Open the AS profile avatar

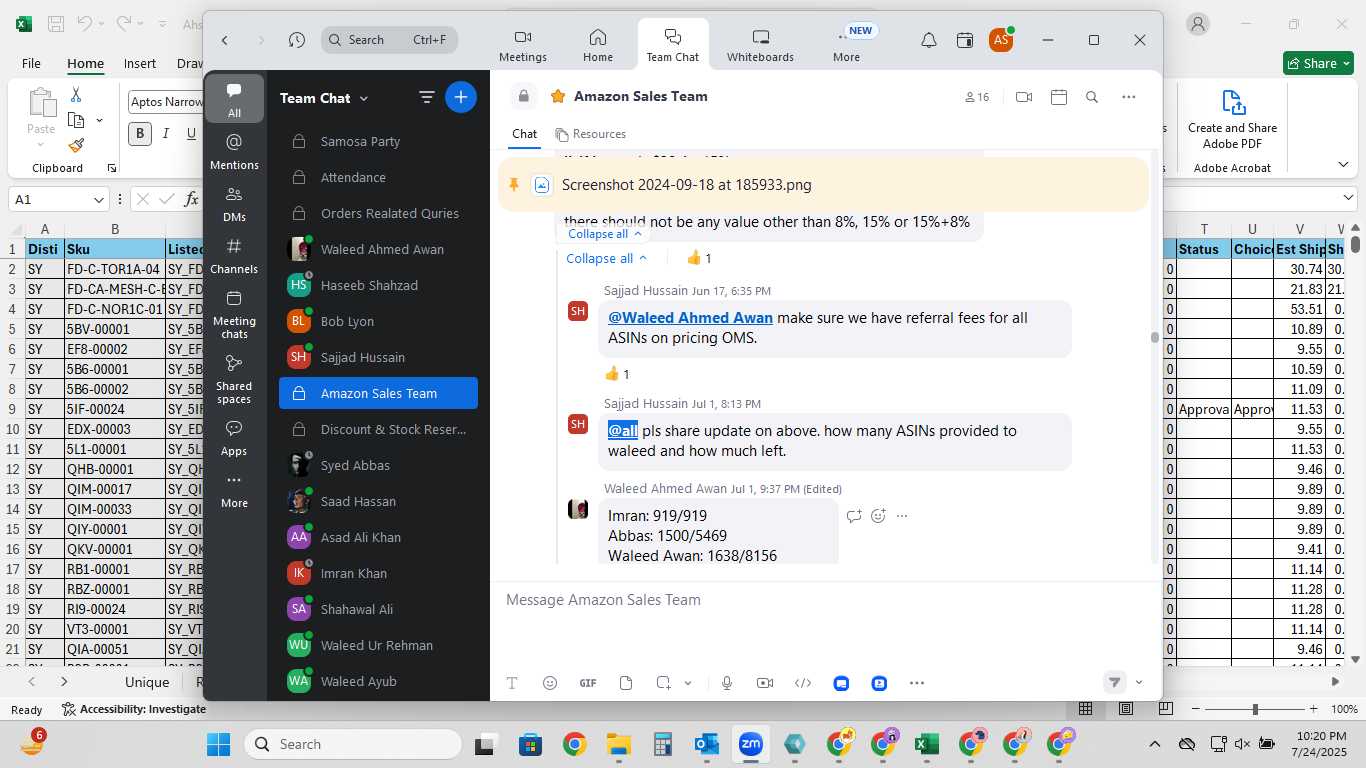[1001, 40]
